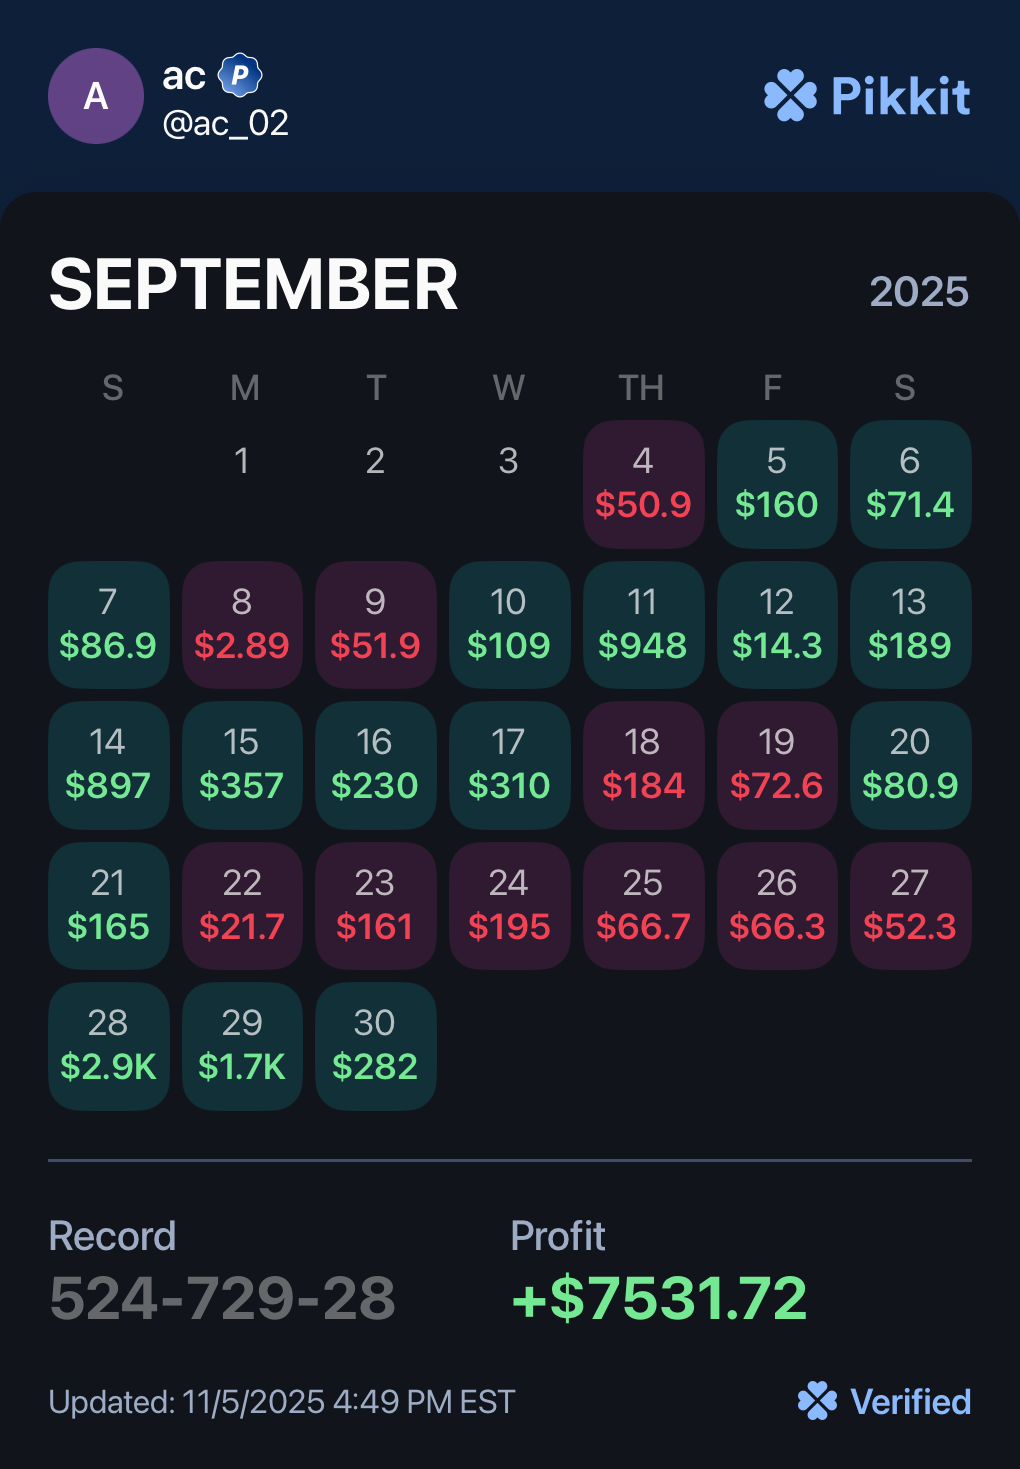Click the purple profile avatar circle
Screen dimensions: 1020x1469
pos(96,96)
